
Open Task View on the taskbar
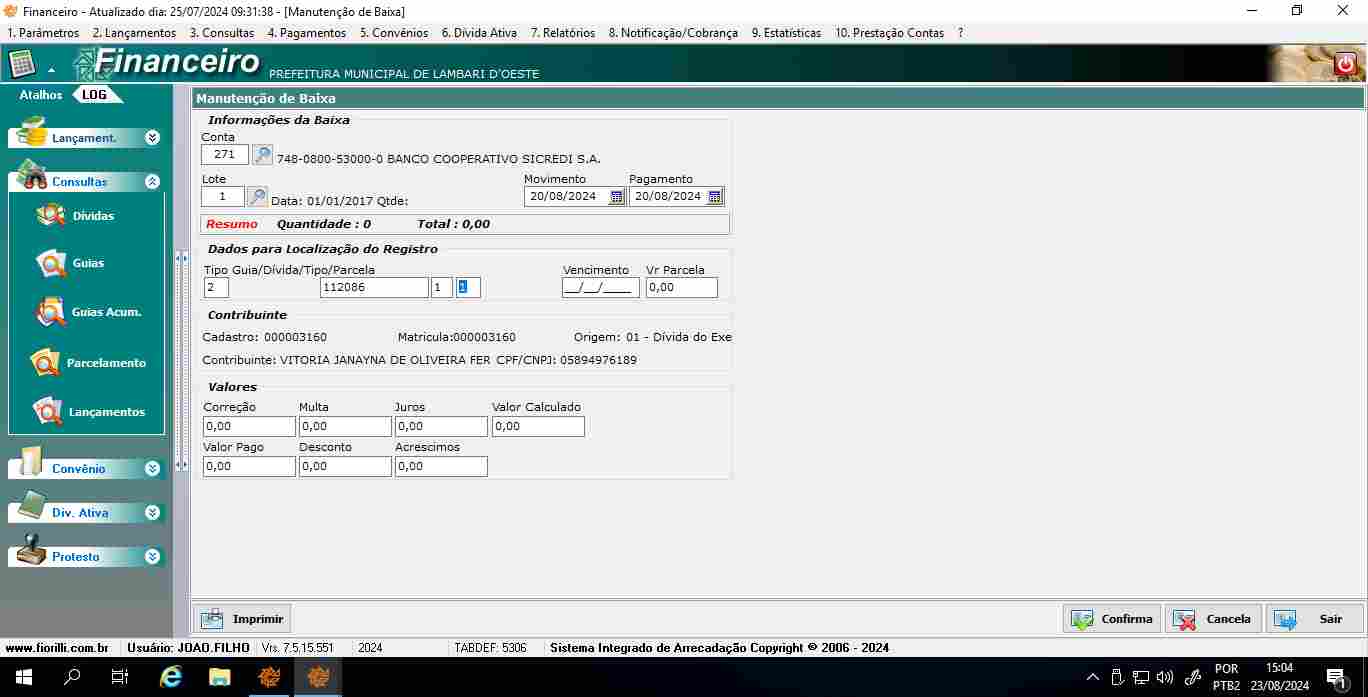tap(119, 677)
